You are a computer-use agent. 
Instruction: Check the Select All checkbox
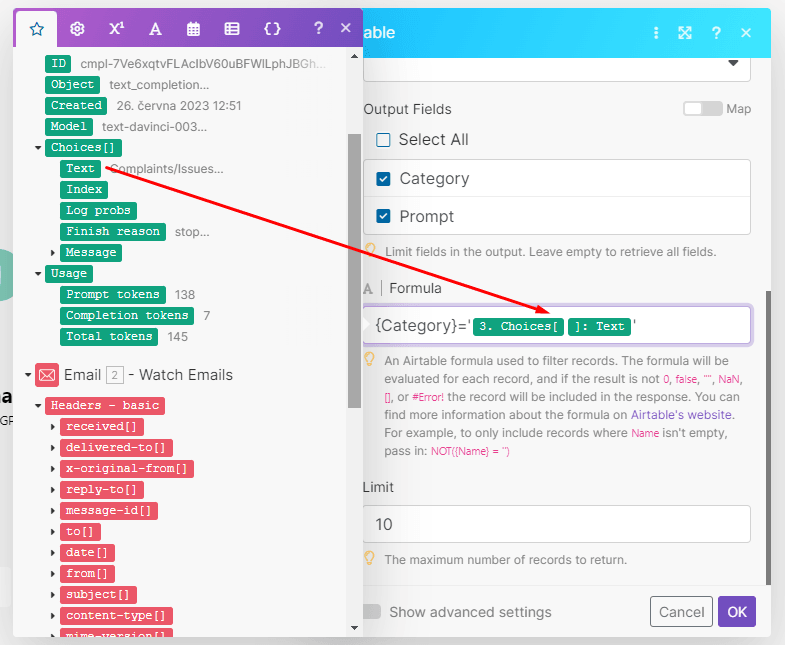point(383,140)
